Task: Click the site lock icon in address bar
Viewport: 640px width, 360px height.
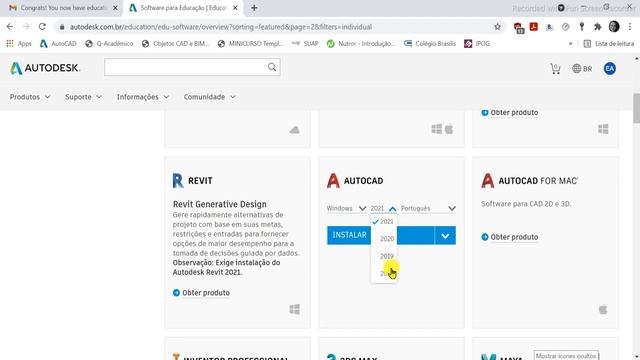Action: (x=62, y=27)
